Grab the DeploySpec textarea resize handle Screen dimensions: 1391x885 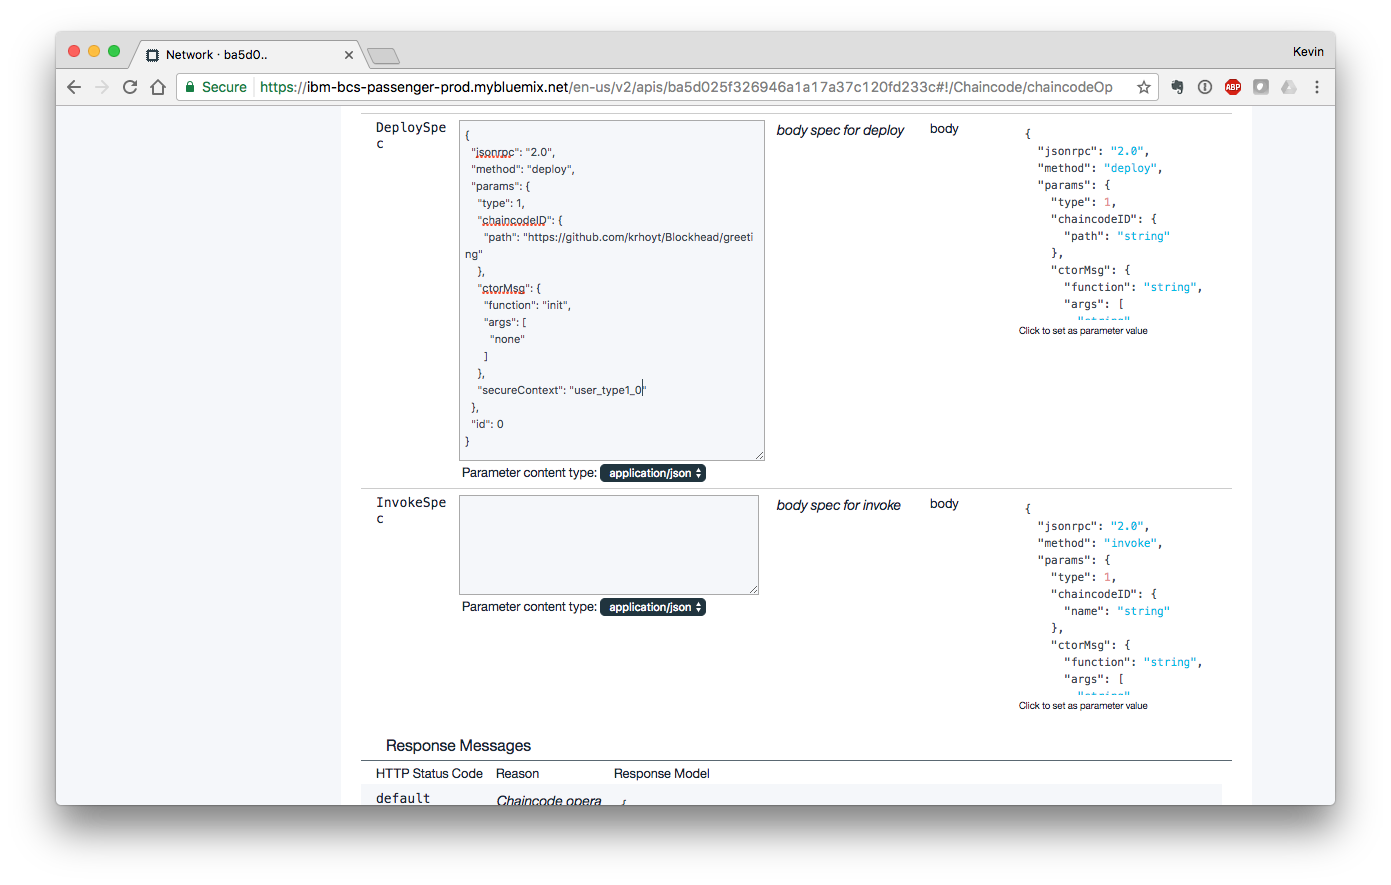[x=759, y=455]
